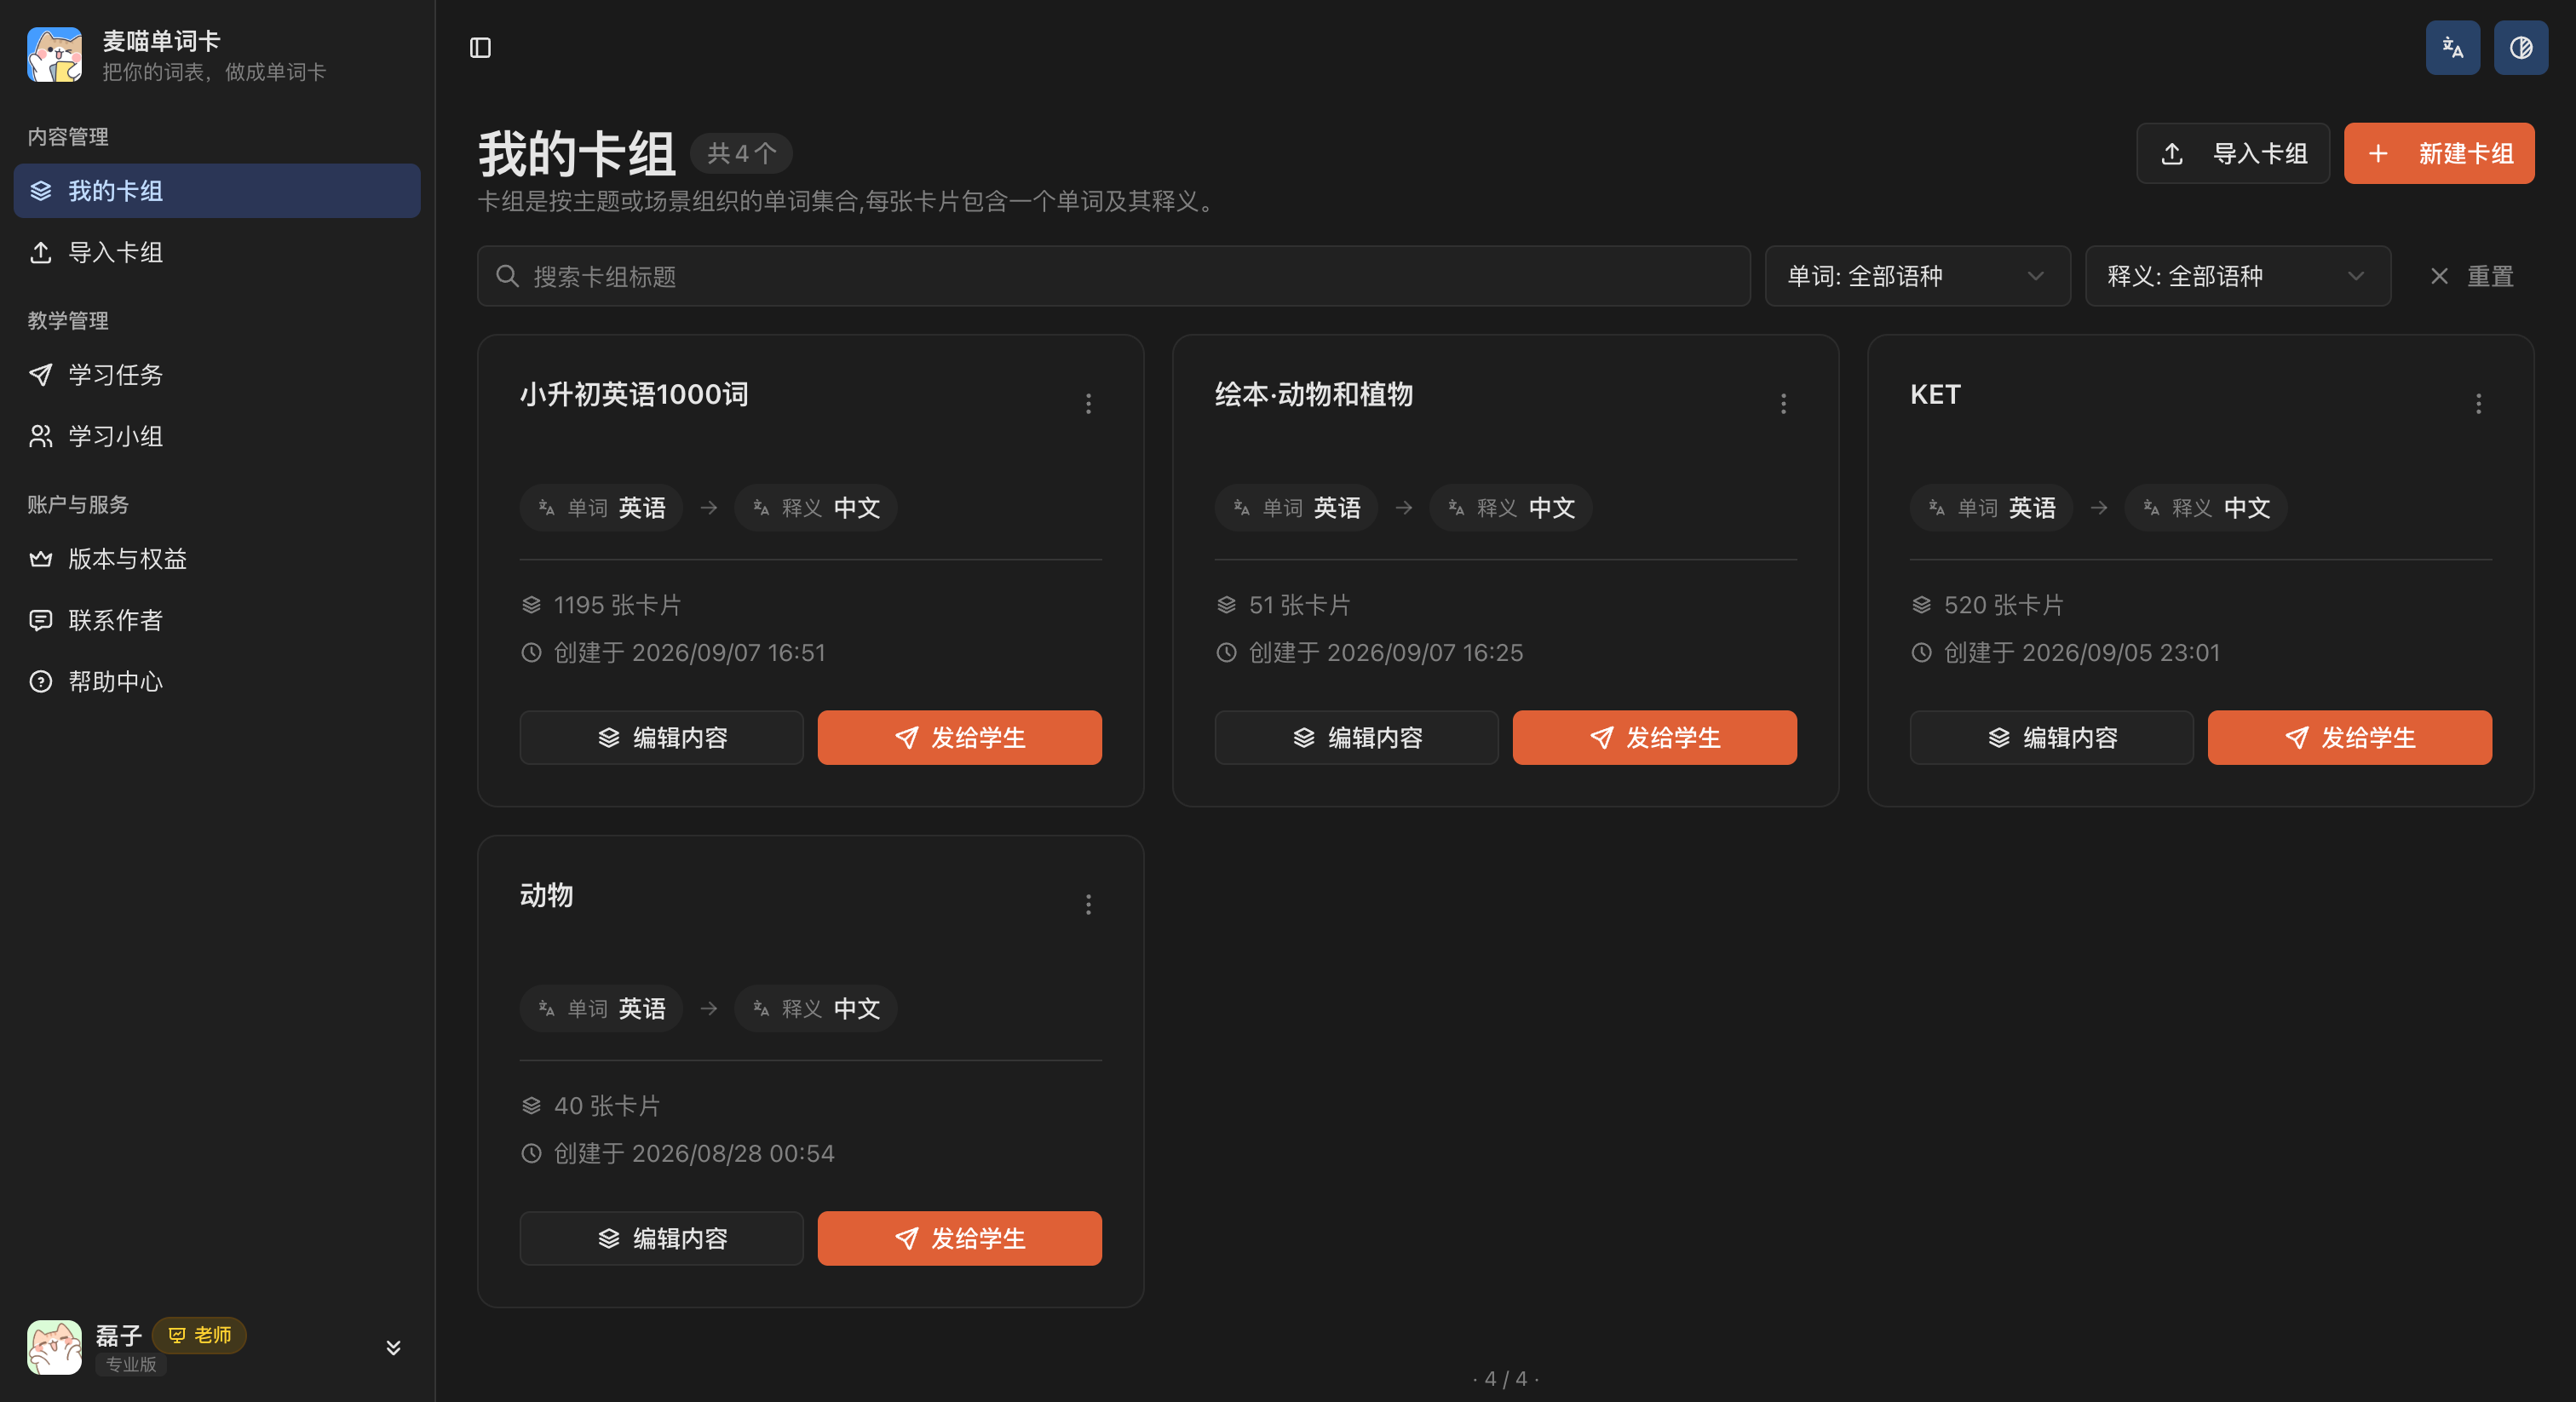Open more options for 小升初英语1000词 deck

[1088, 403]
